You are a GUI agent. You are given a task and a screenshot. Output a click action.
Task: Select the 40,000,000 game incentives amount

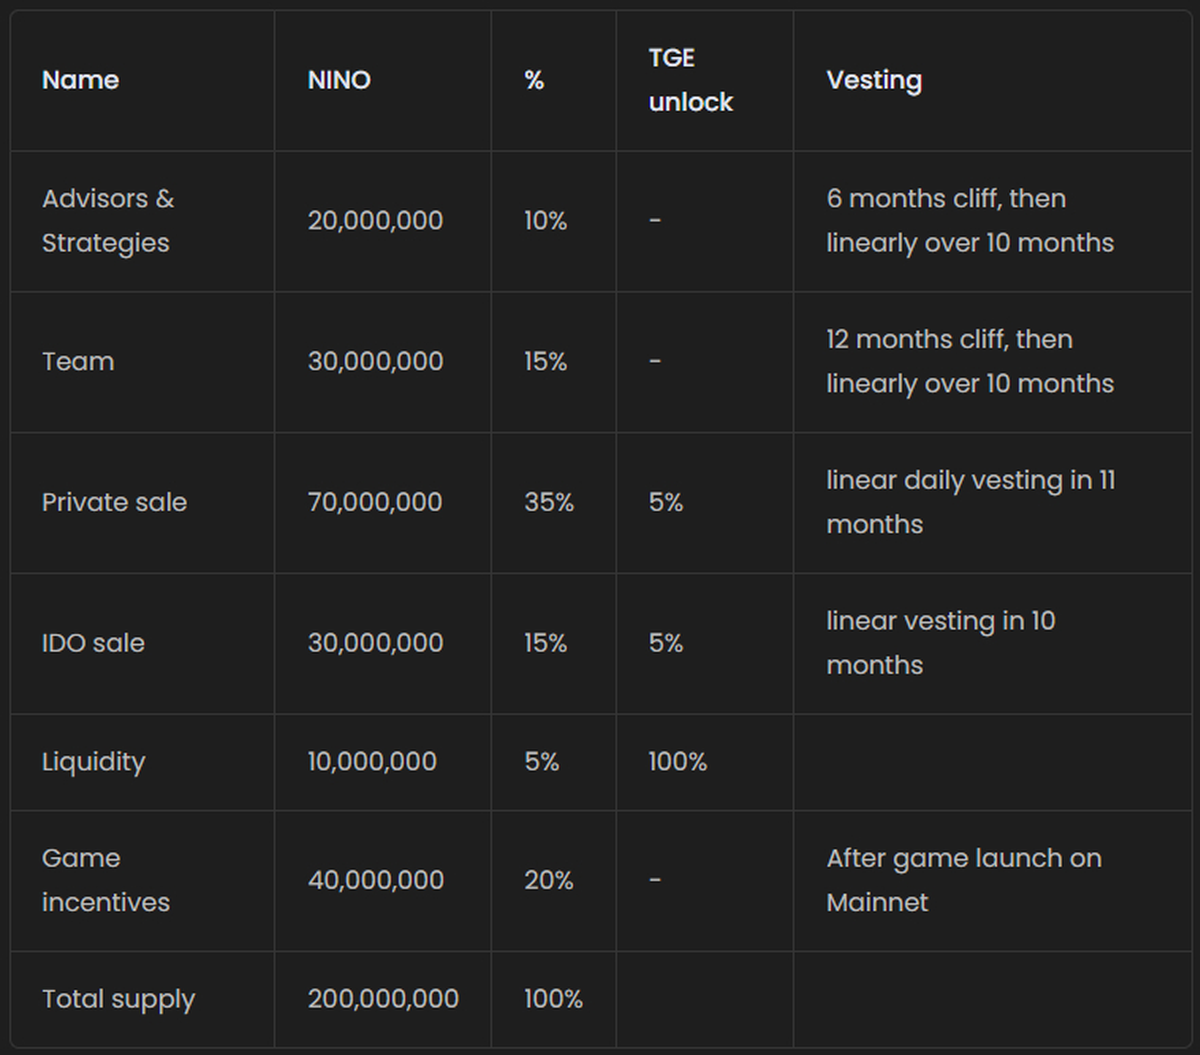[375, 880]
